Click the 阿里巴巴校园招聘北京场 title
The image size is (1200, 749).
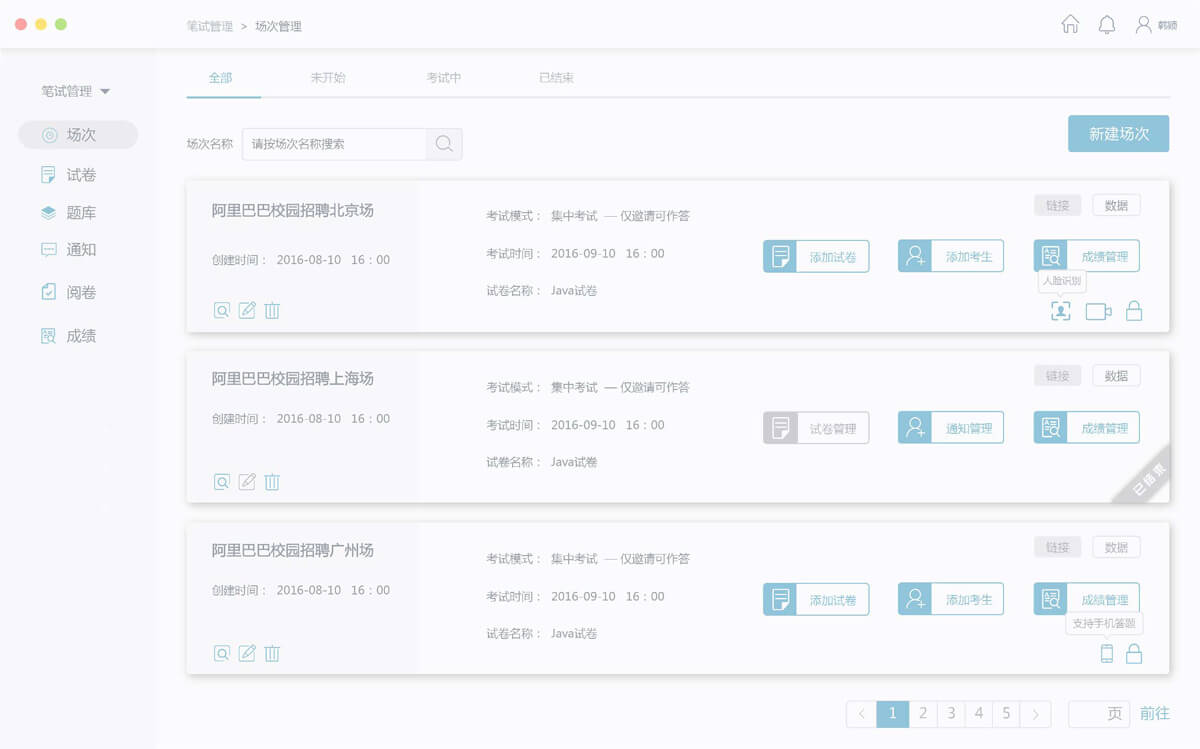(293, 211)
